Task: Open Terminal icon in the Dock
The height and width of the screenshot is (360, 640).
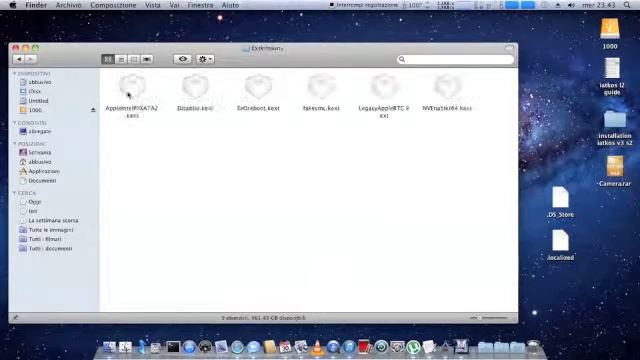Action: point(173,347)
